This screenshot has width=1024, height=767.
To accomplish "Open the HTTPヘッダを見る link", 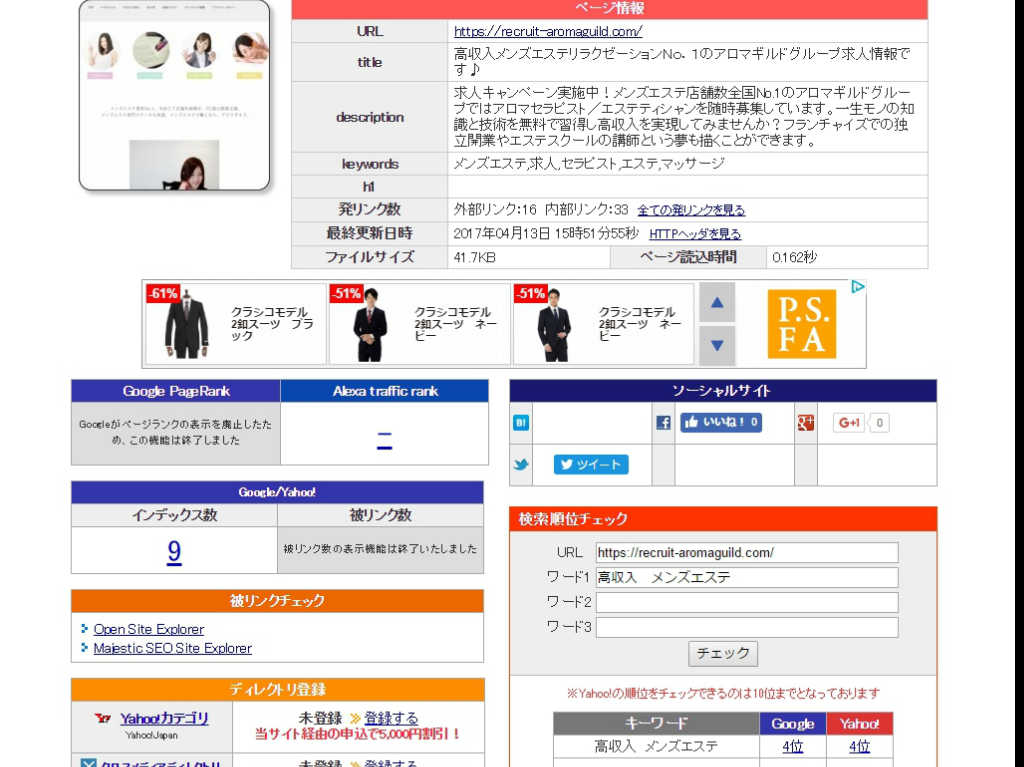I will click(695, 234).
